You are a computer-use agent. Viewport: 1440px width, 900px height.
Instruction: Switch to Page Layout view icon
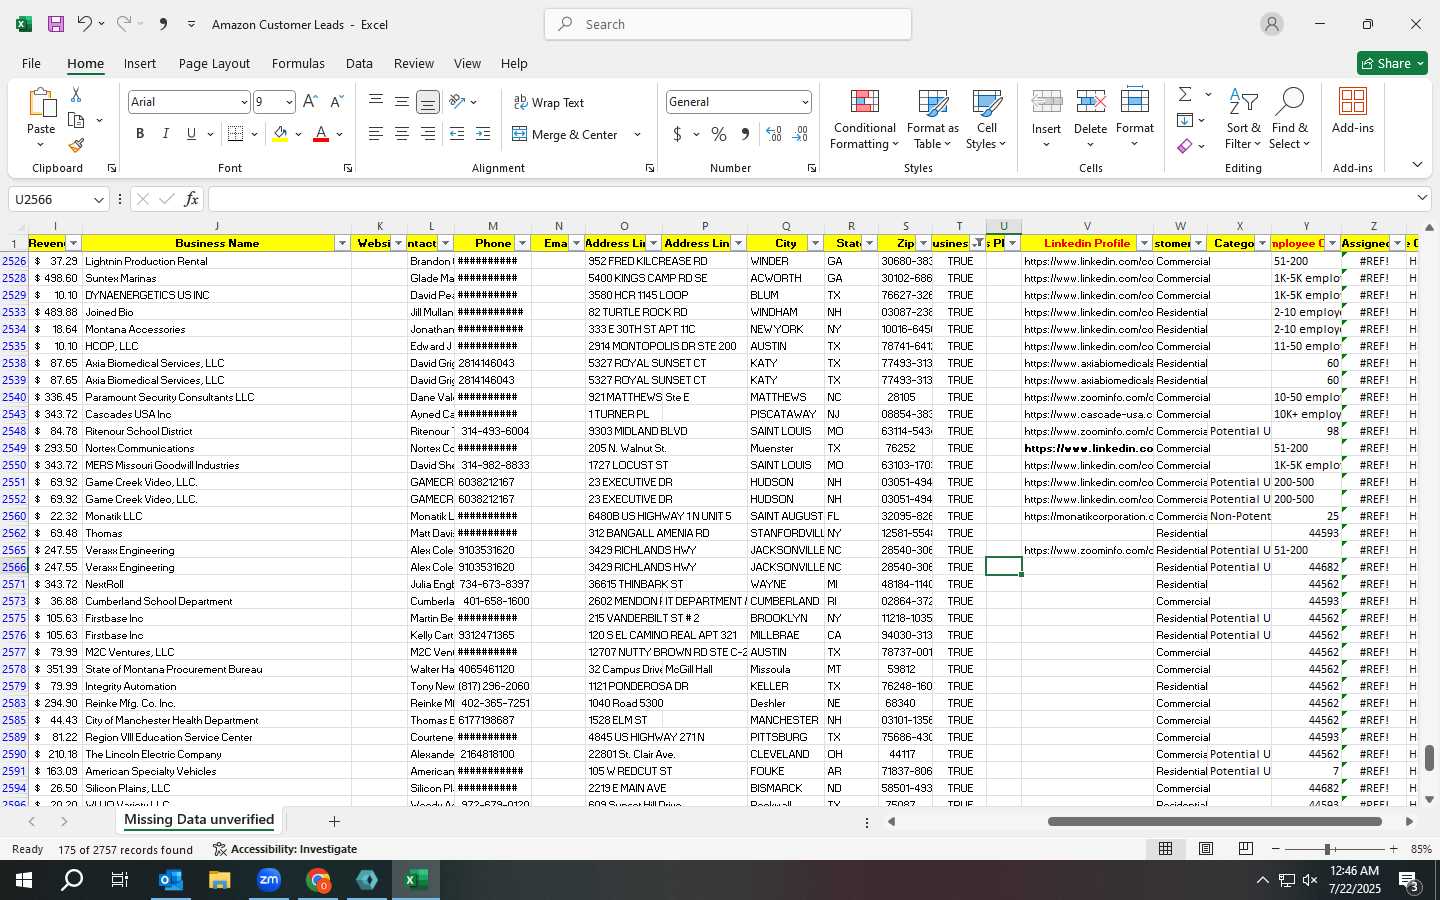(1206, 849)
